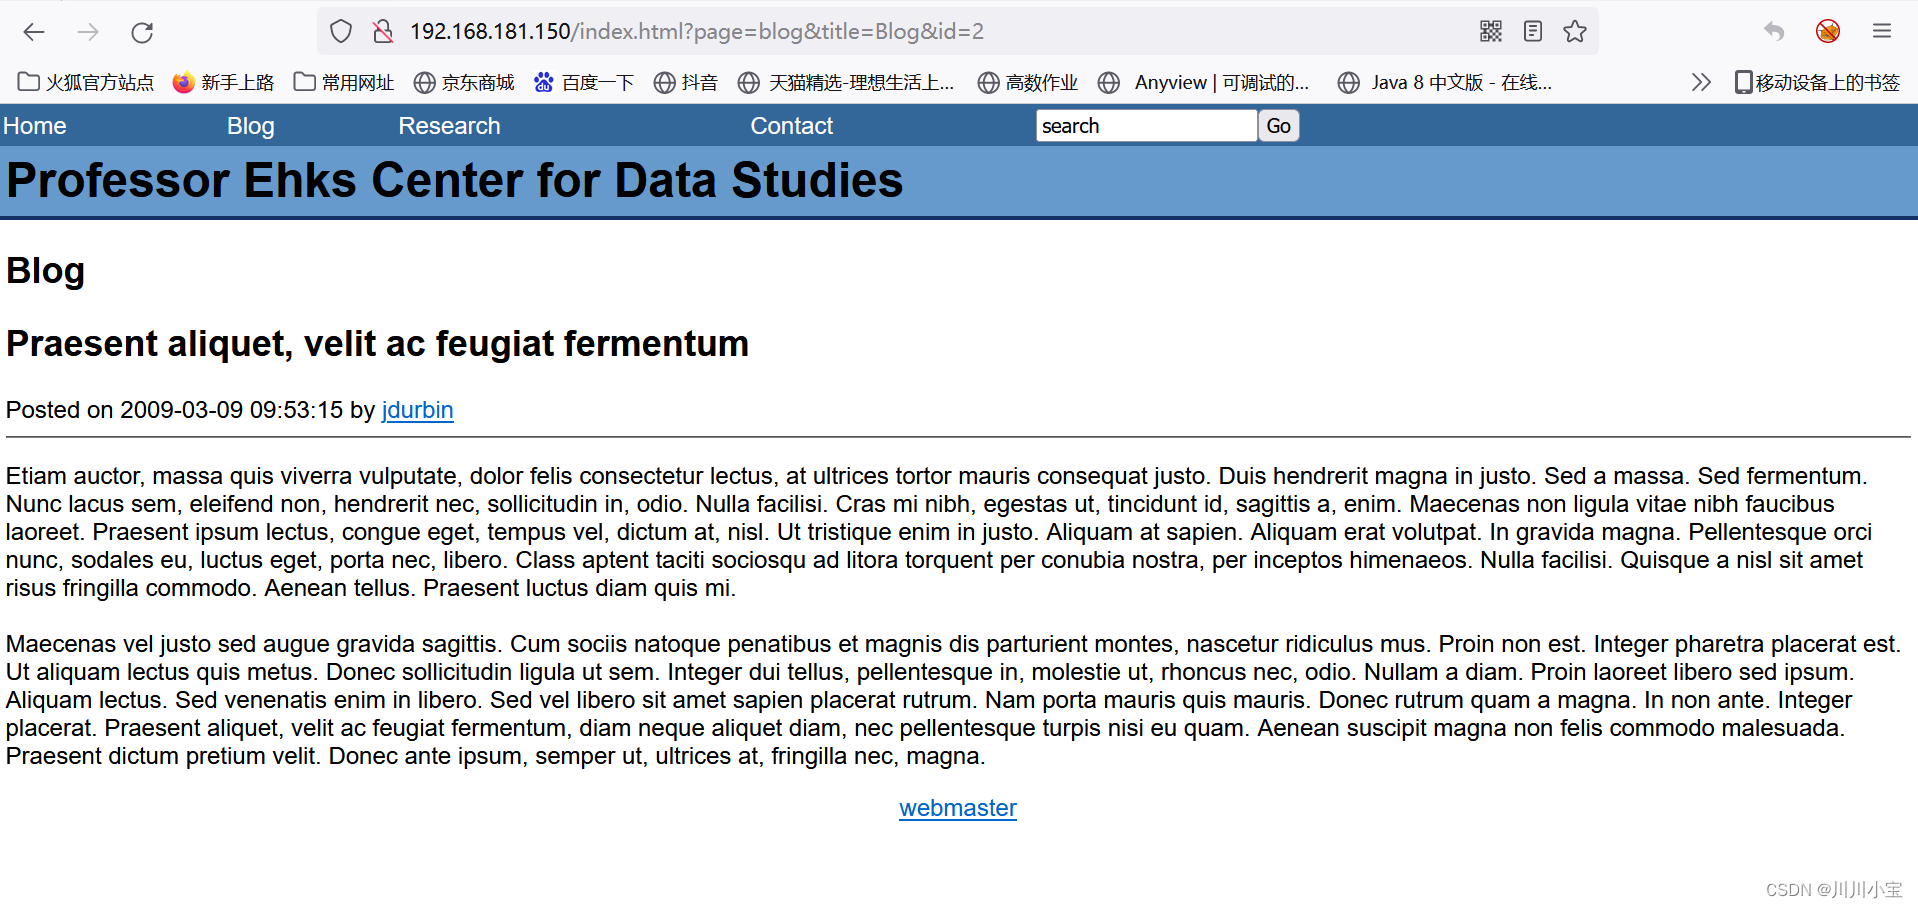Open 移动设备上的书签 folder
Screen dimensions: 1918x908
tap(1817, 82)
